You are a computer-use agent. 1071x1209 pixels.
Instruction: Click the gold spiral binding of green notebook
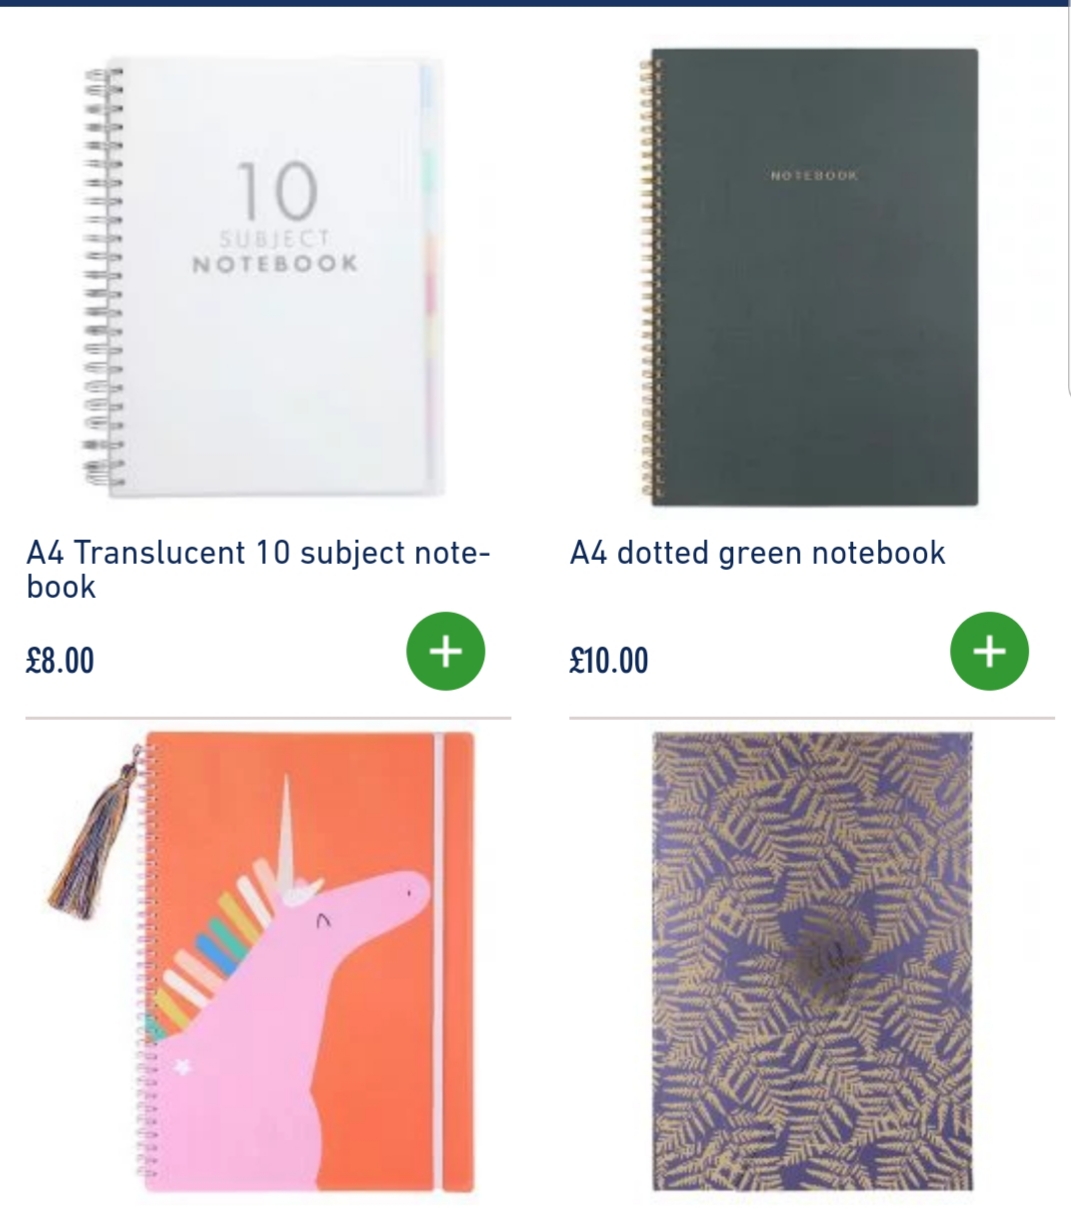click(x=646, y=278)
